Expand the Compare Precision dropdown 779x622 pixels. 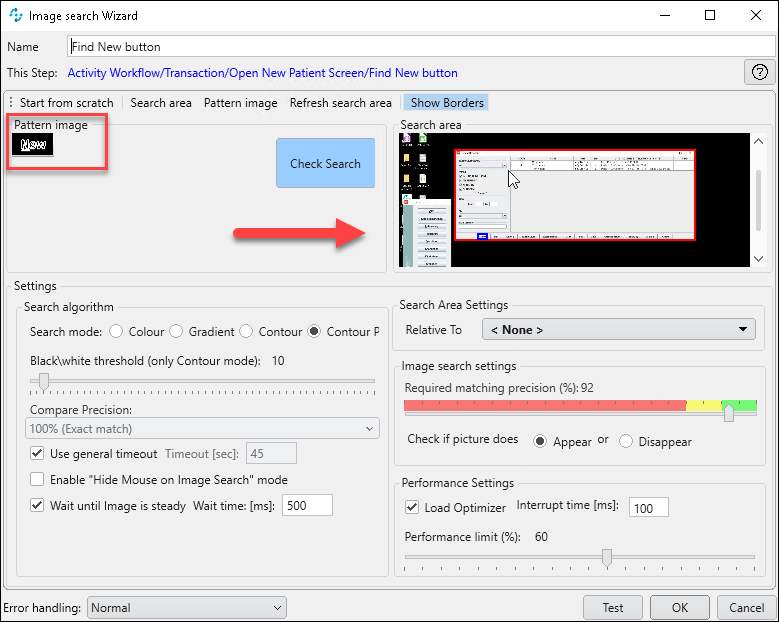click(x=202, y=429)
